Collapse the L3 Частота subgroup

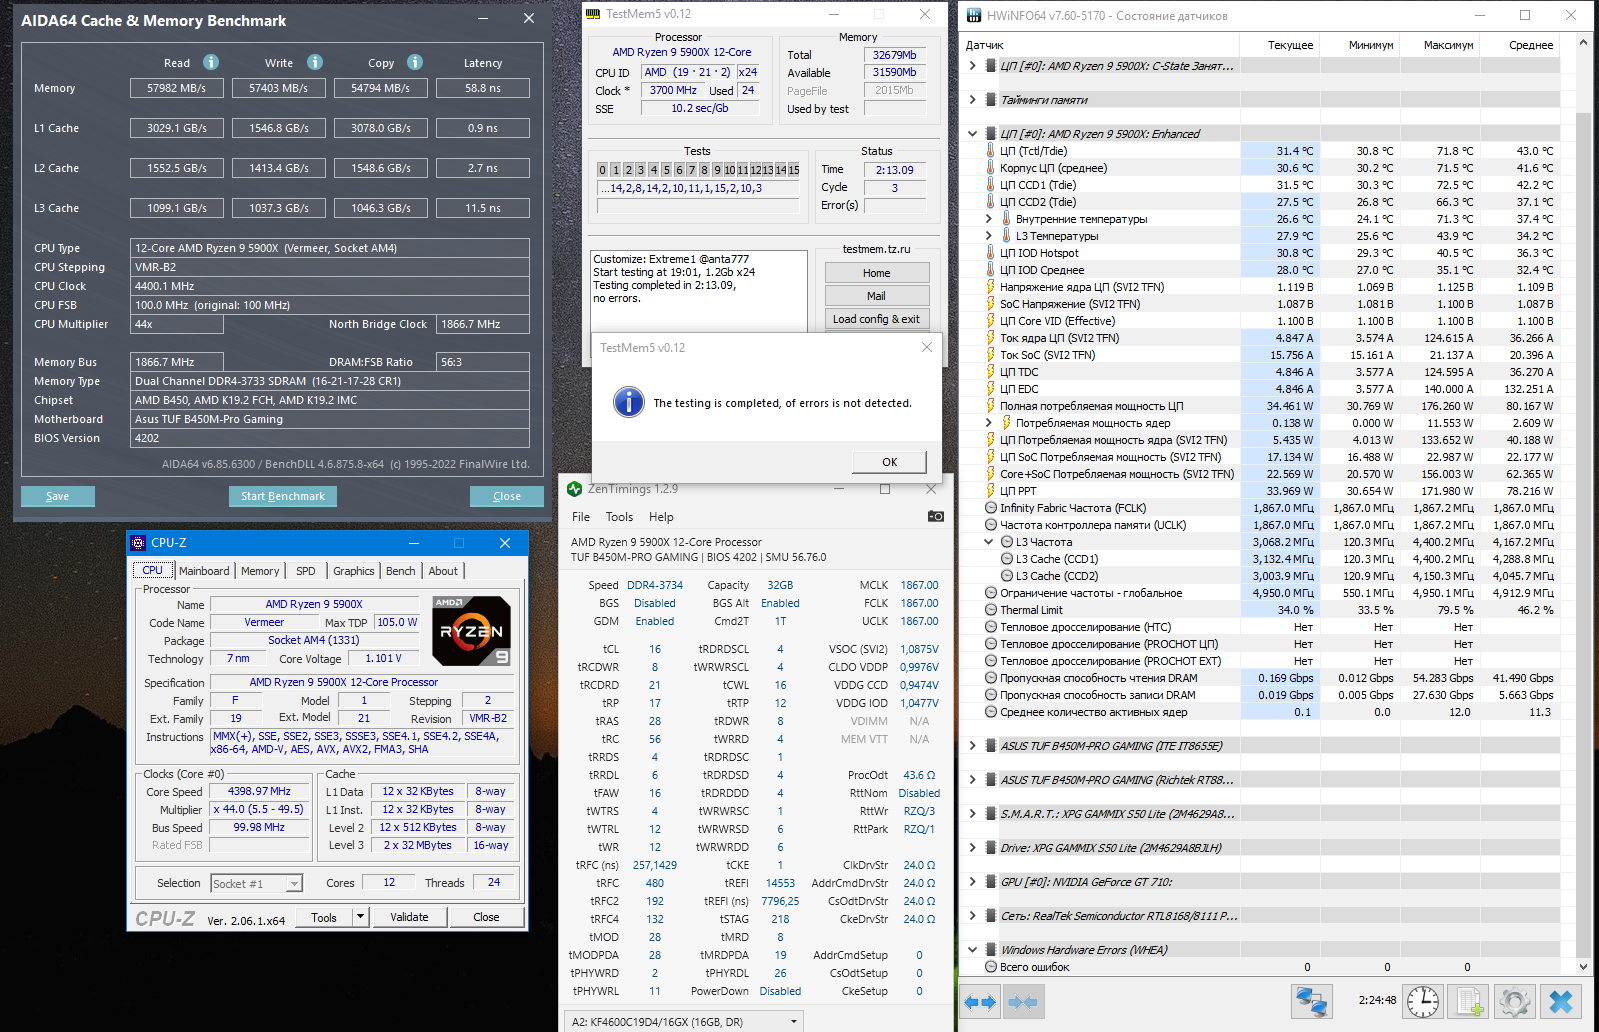coord(989,542)
